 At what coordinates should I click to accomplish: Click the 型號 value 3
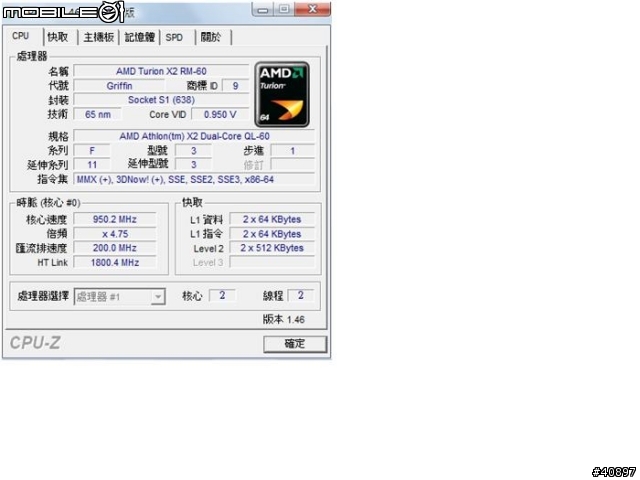coord(193,151)
